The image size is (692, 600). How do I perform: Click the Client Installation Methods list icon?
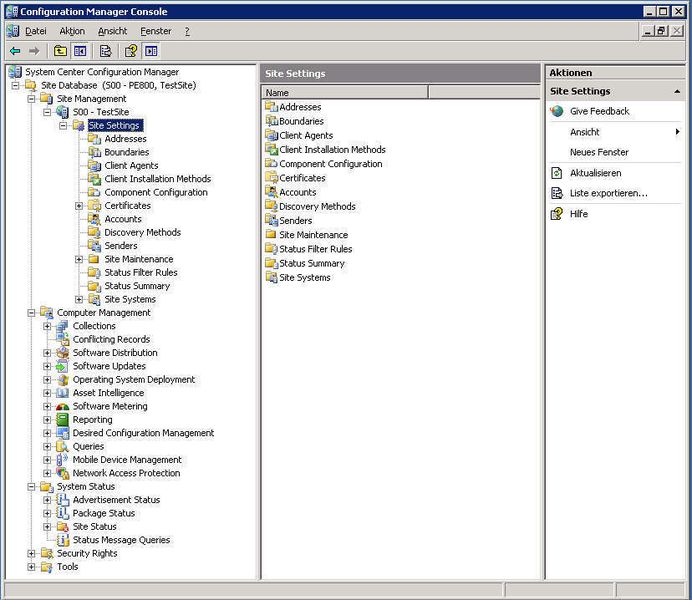click(x=271, y=149)
